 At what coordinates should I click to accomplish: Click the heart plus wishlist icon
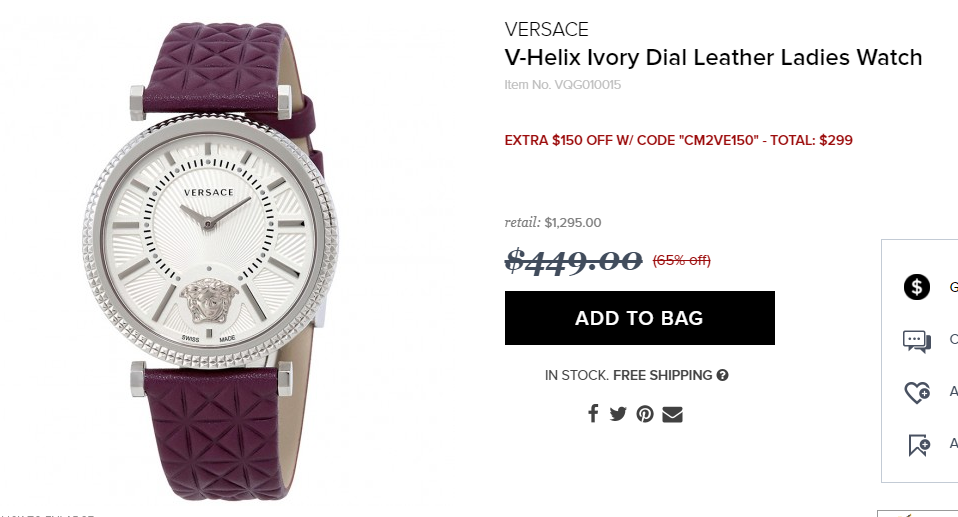point(917,392)
